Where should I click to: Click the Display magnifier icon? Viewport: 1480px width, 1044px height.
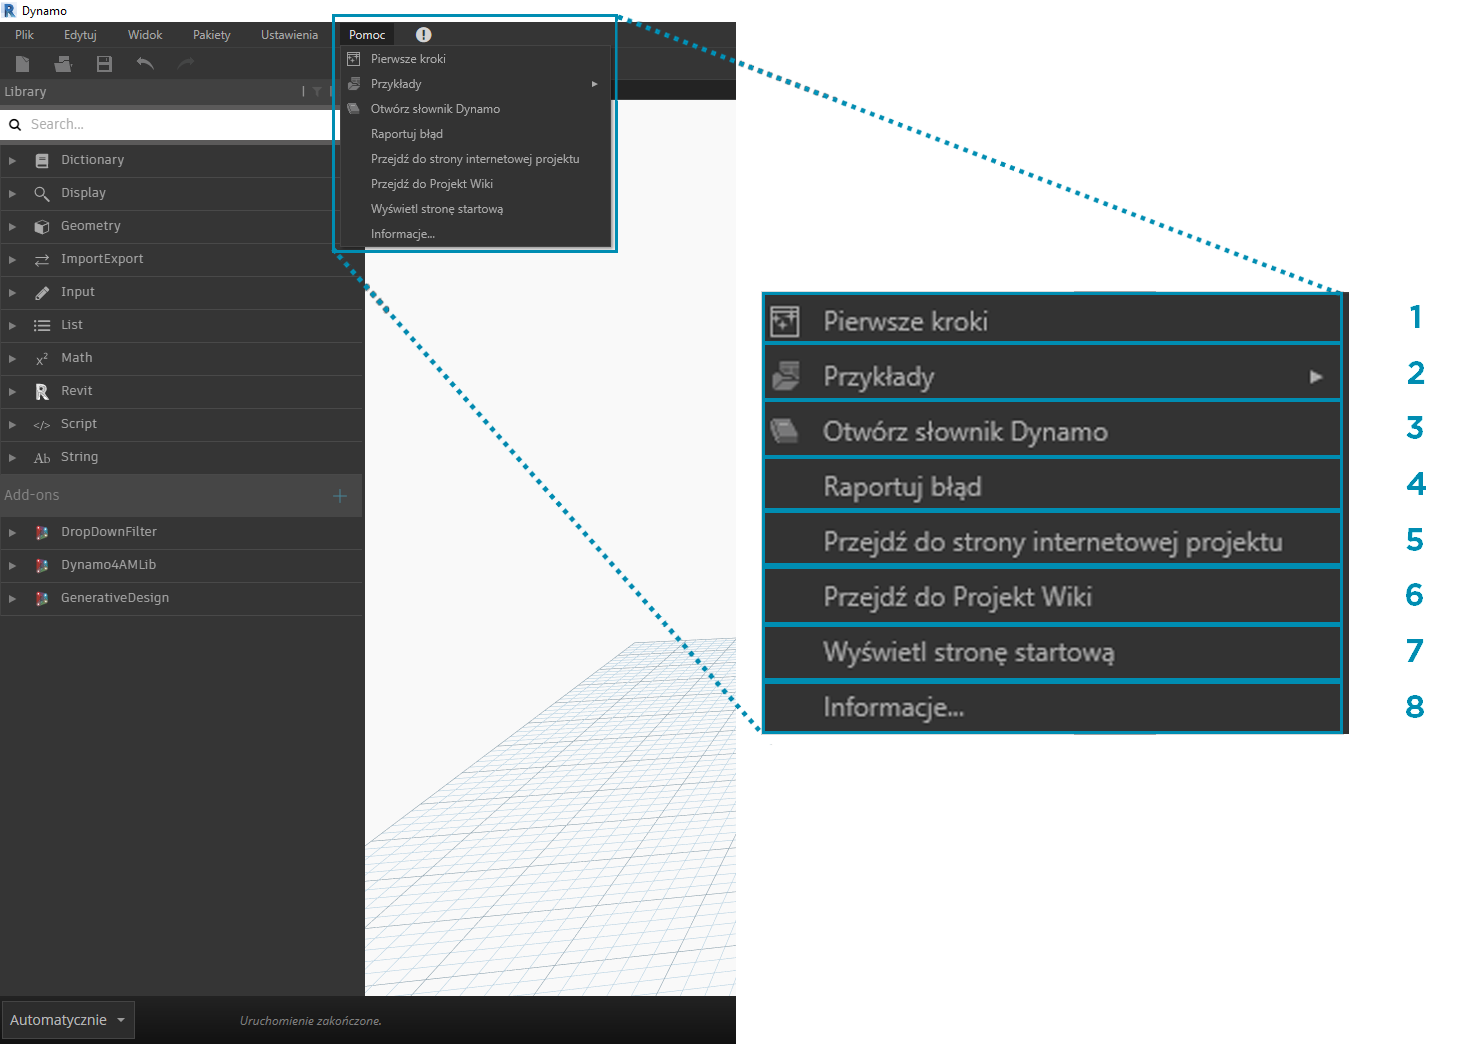tap(42, 193)
